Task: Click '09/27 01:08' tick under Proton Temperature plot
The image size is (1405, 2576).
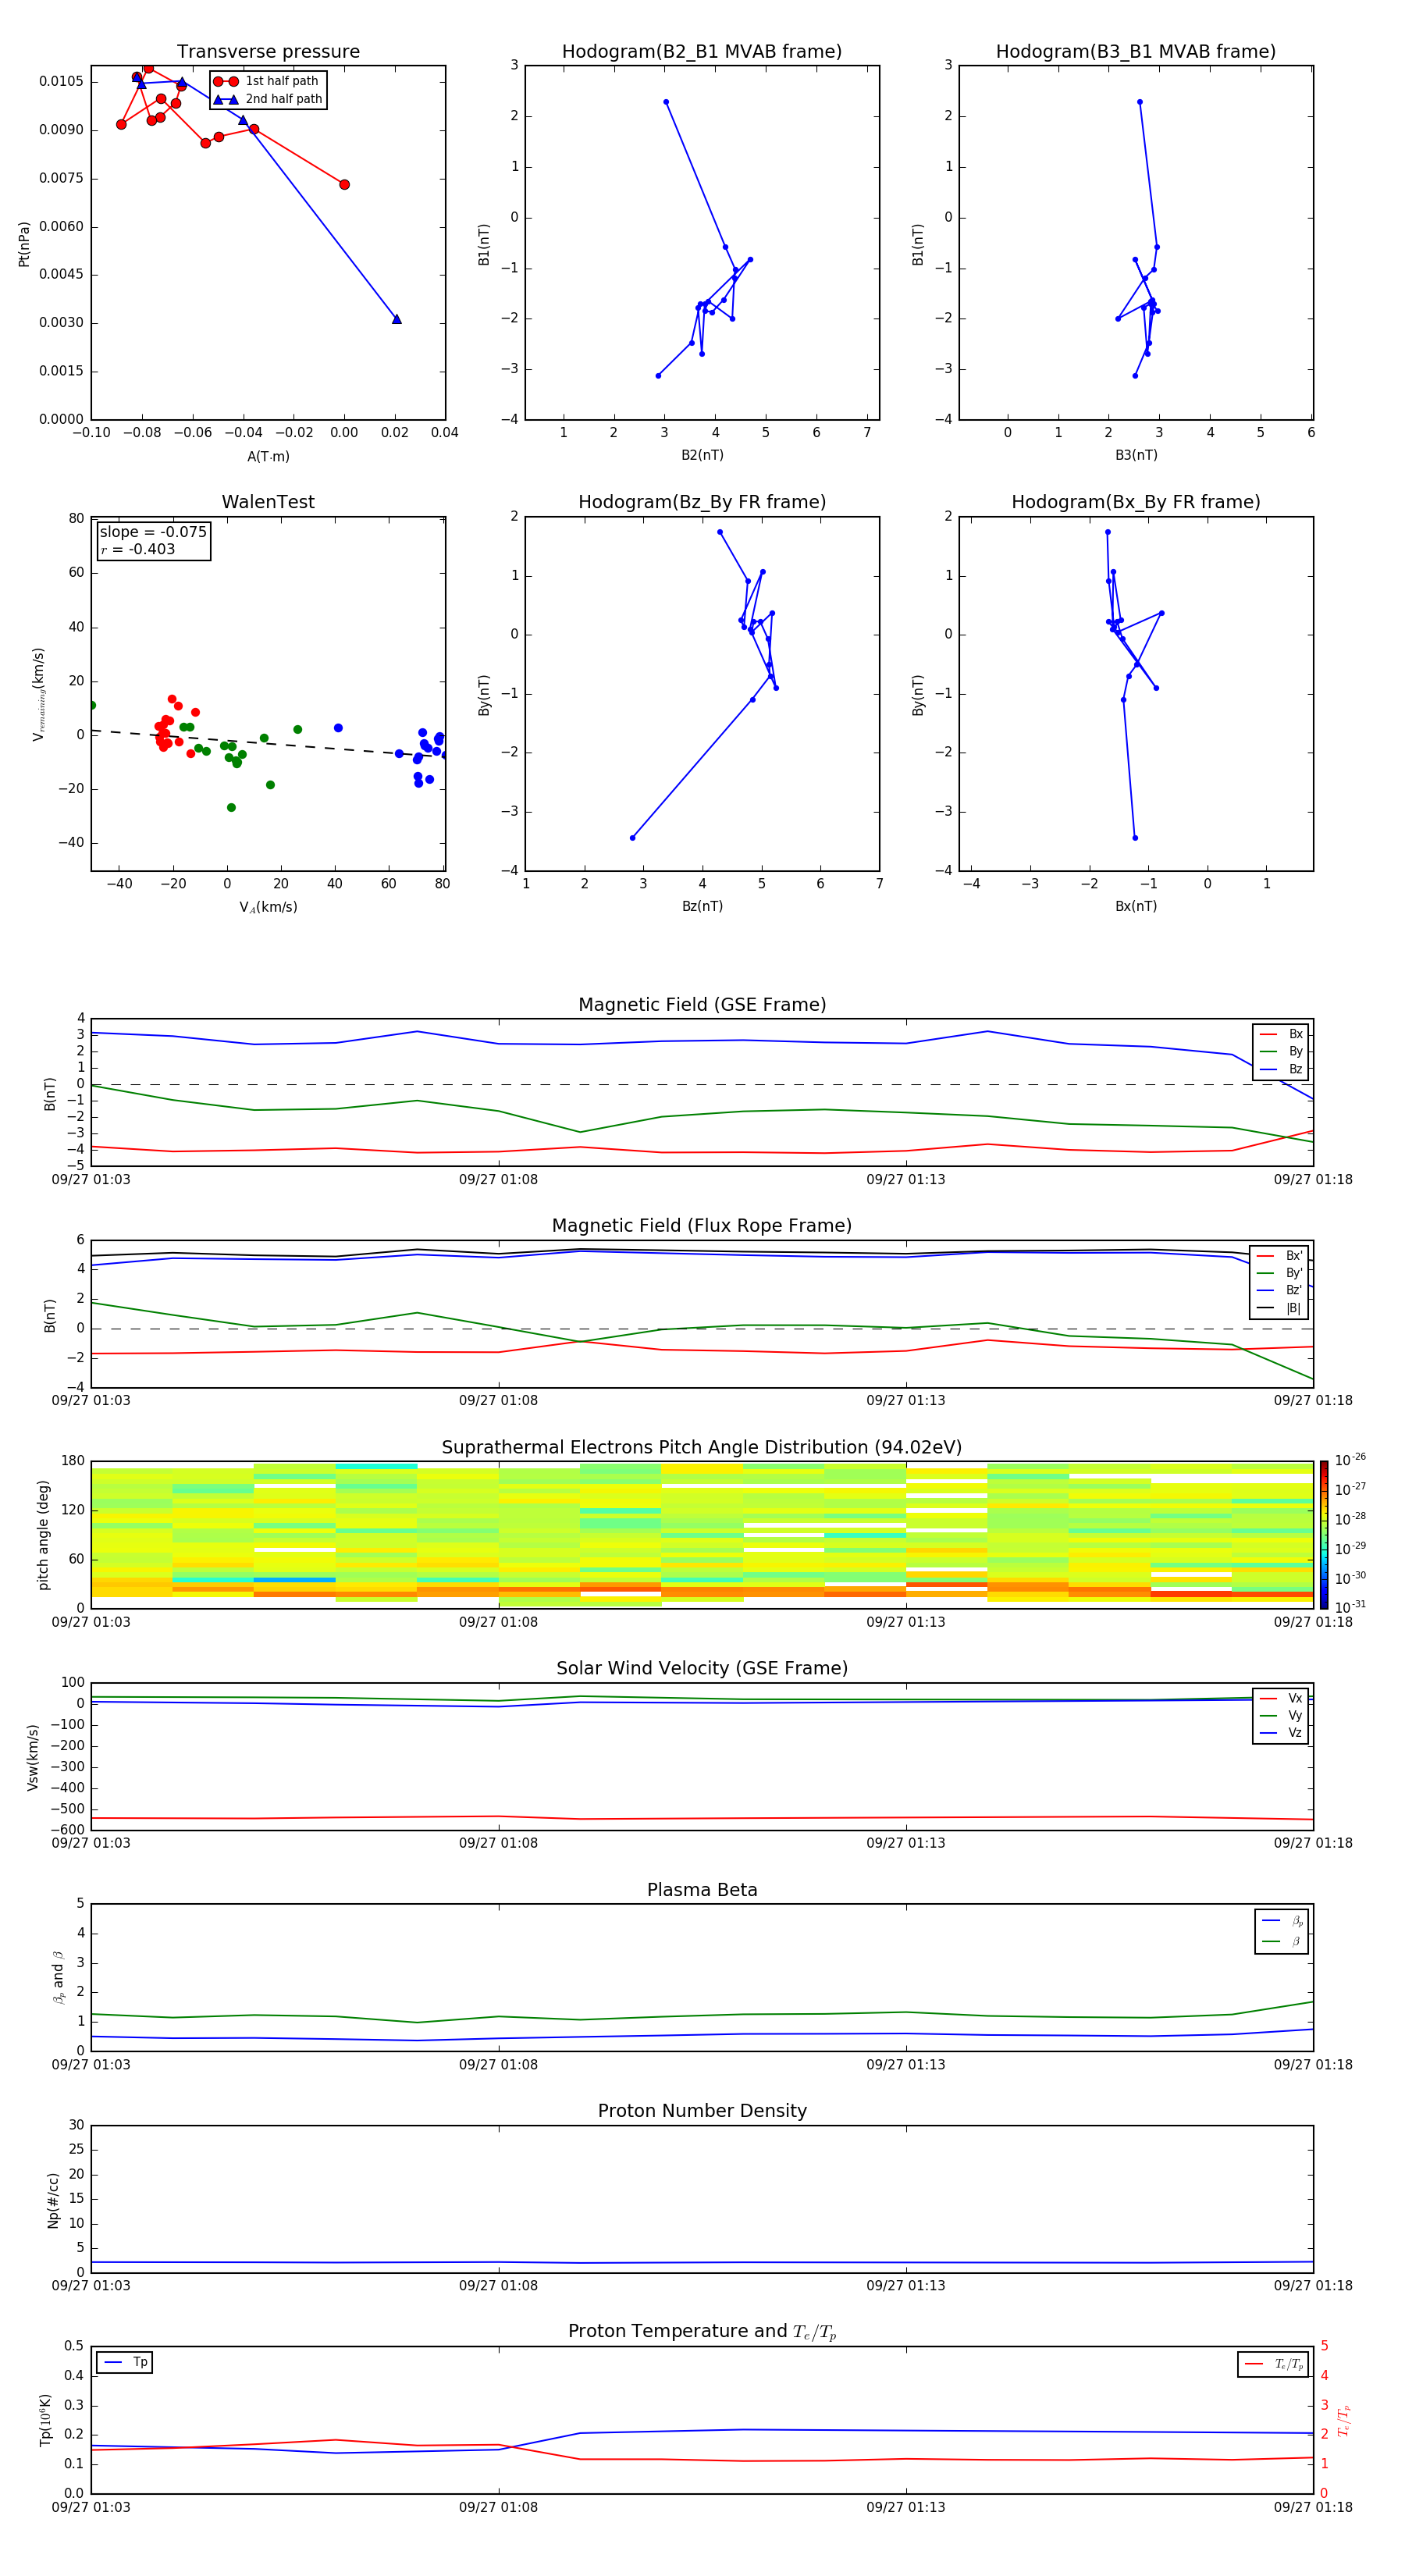Action: click(x=498, y=2507)
